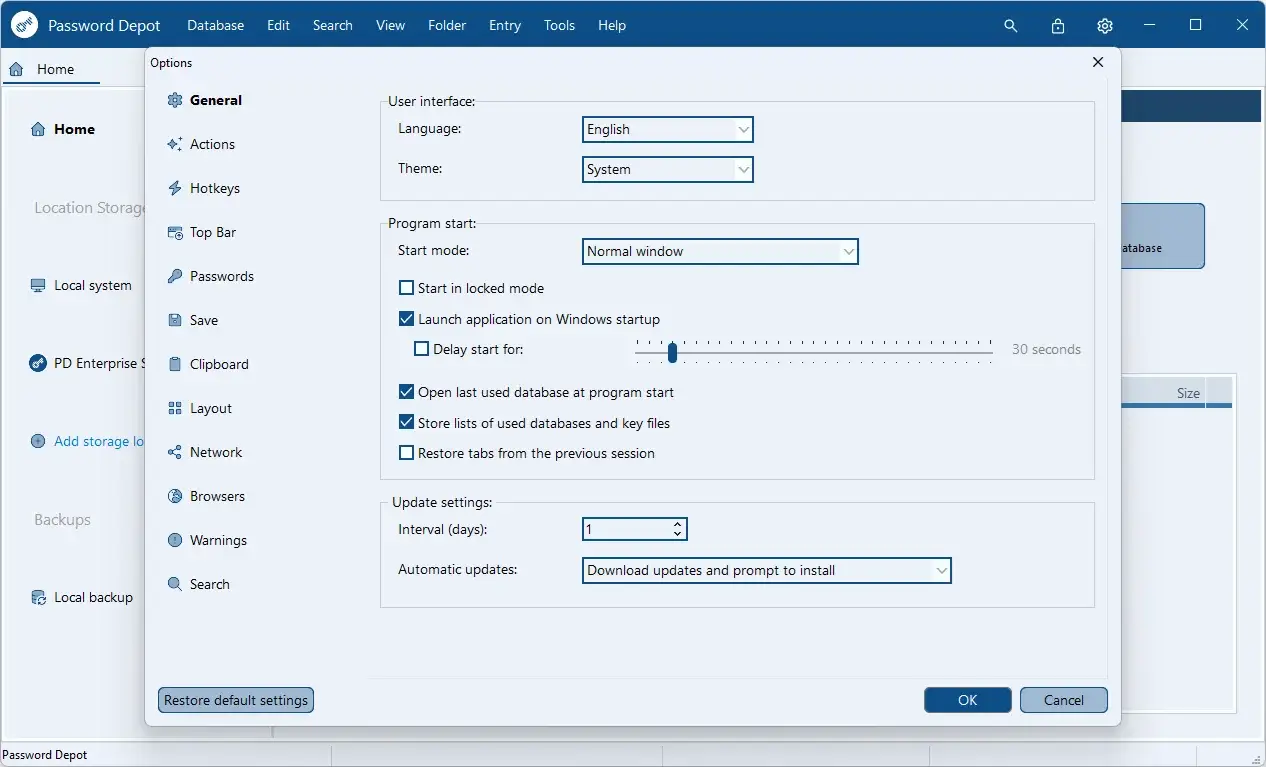Decrease the Interval days spinner

tap(678, 534)
